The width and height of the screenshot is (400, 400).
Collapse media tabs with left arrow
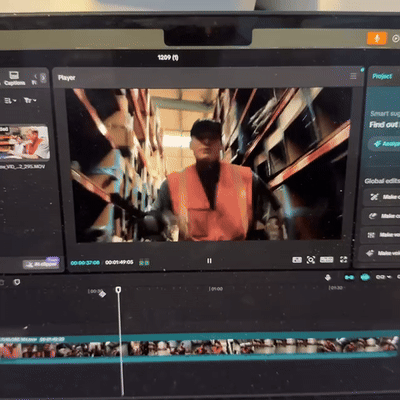click(x=35, y=76)
